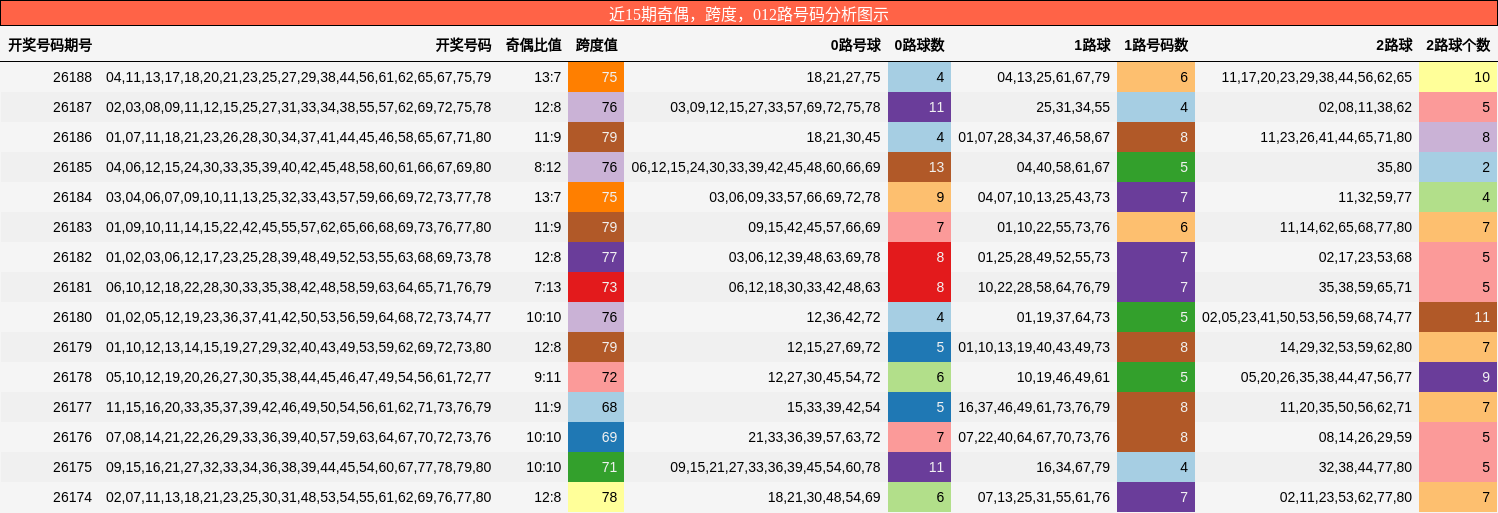Click 0路号球 cell 18,21,27,75
1498x513 pixels.
click(844, 77)
